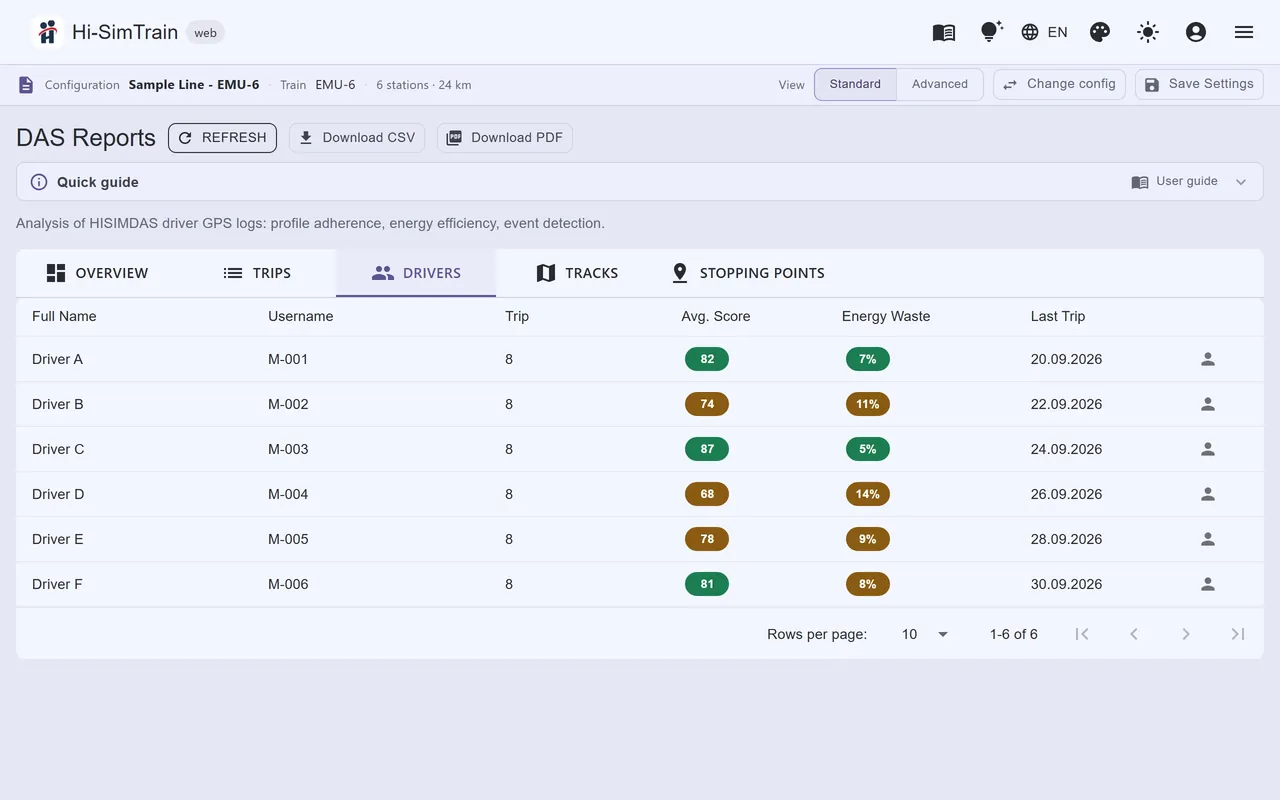Click Download PDF button
This screenshot has width=1280, height=800.
click(x=505, y=138)
